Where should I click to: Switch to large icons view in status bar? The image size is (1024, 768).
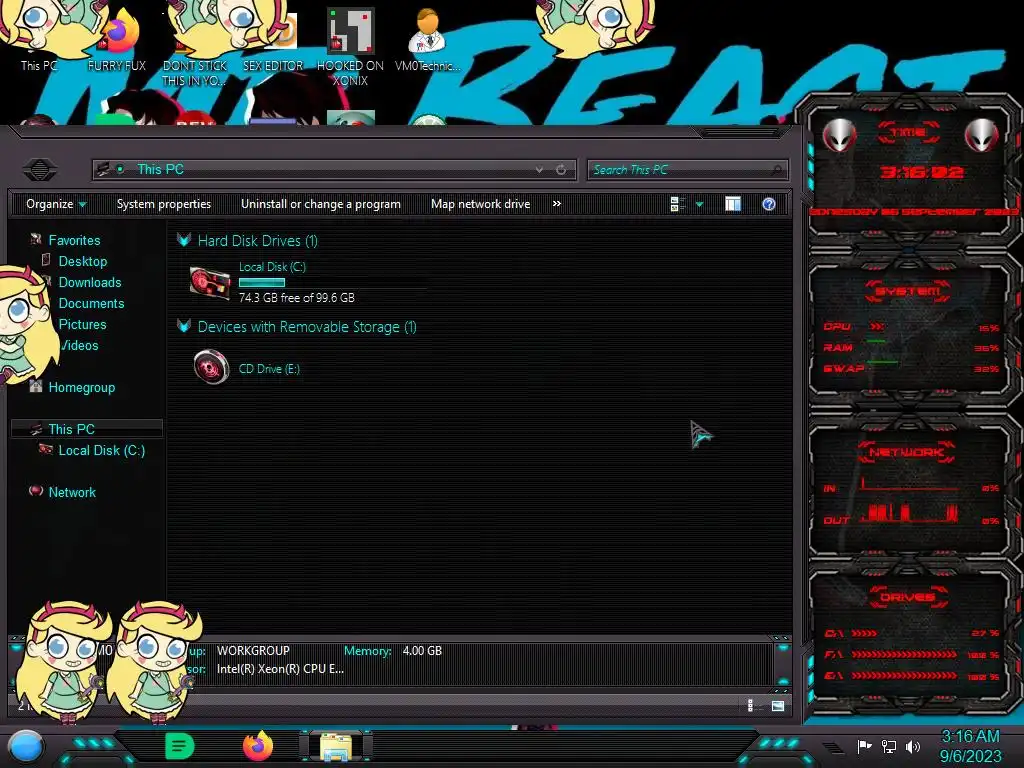(778, 705)
